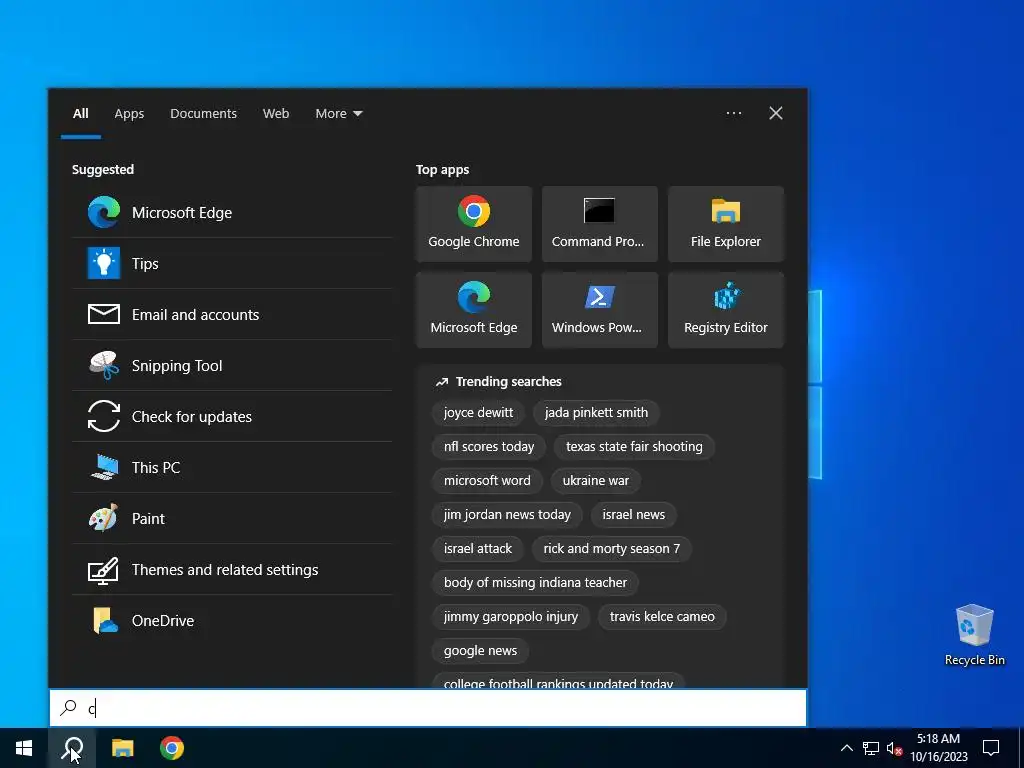
Task: Launch Paint from suggestions
Action: (232, 518)
